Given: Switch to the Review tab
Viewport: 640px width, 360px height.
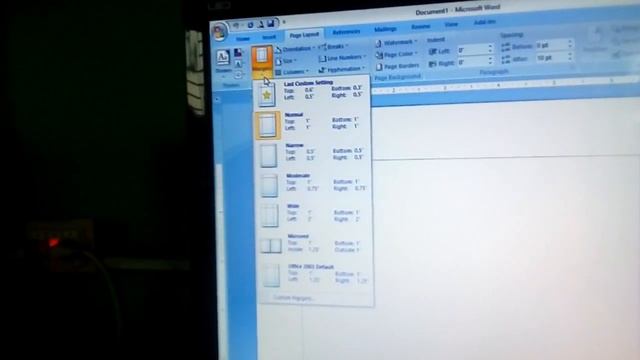Looking at the screenshot, I should 421,27.
